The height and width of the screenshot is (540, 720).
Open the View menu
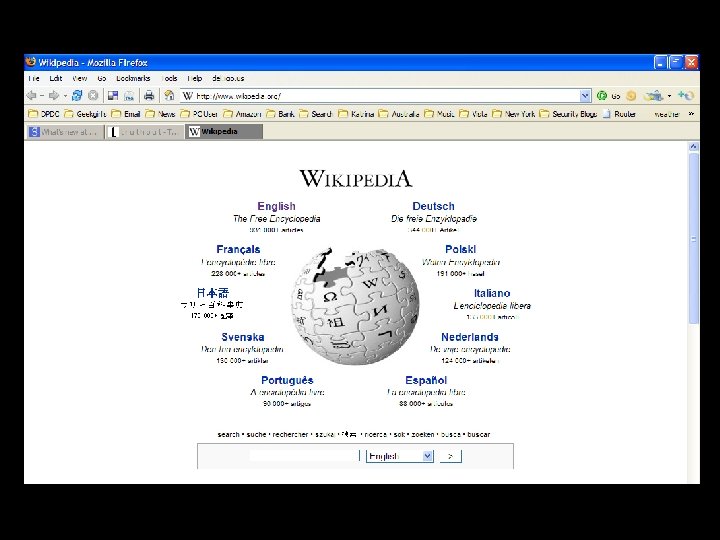(79, 78)
